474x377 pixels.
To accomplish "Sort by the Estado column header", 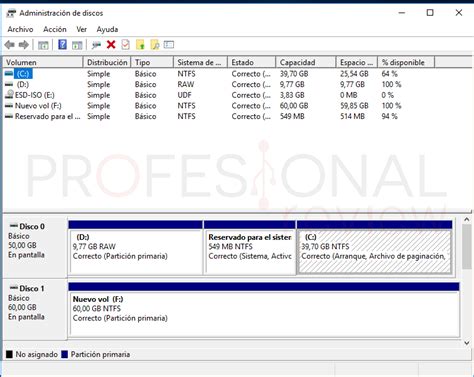I will tap(252, 62).
